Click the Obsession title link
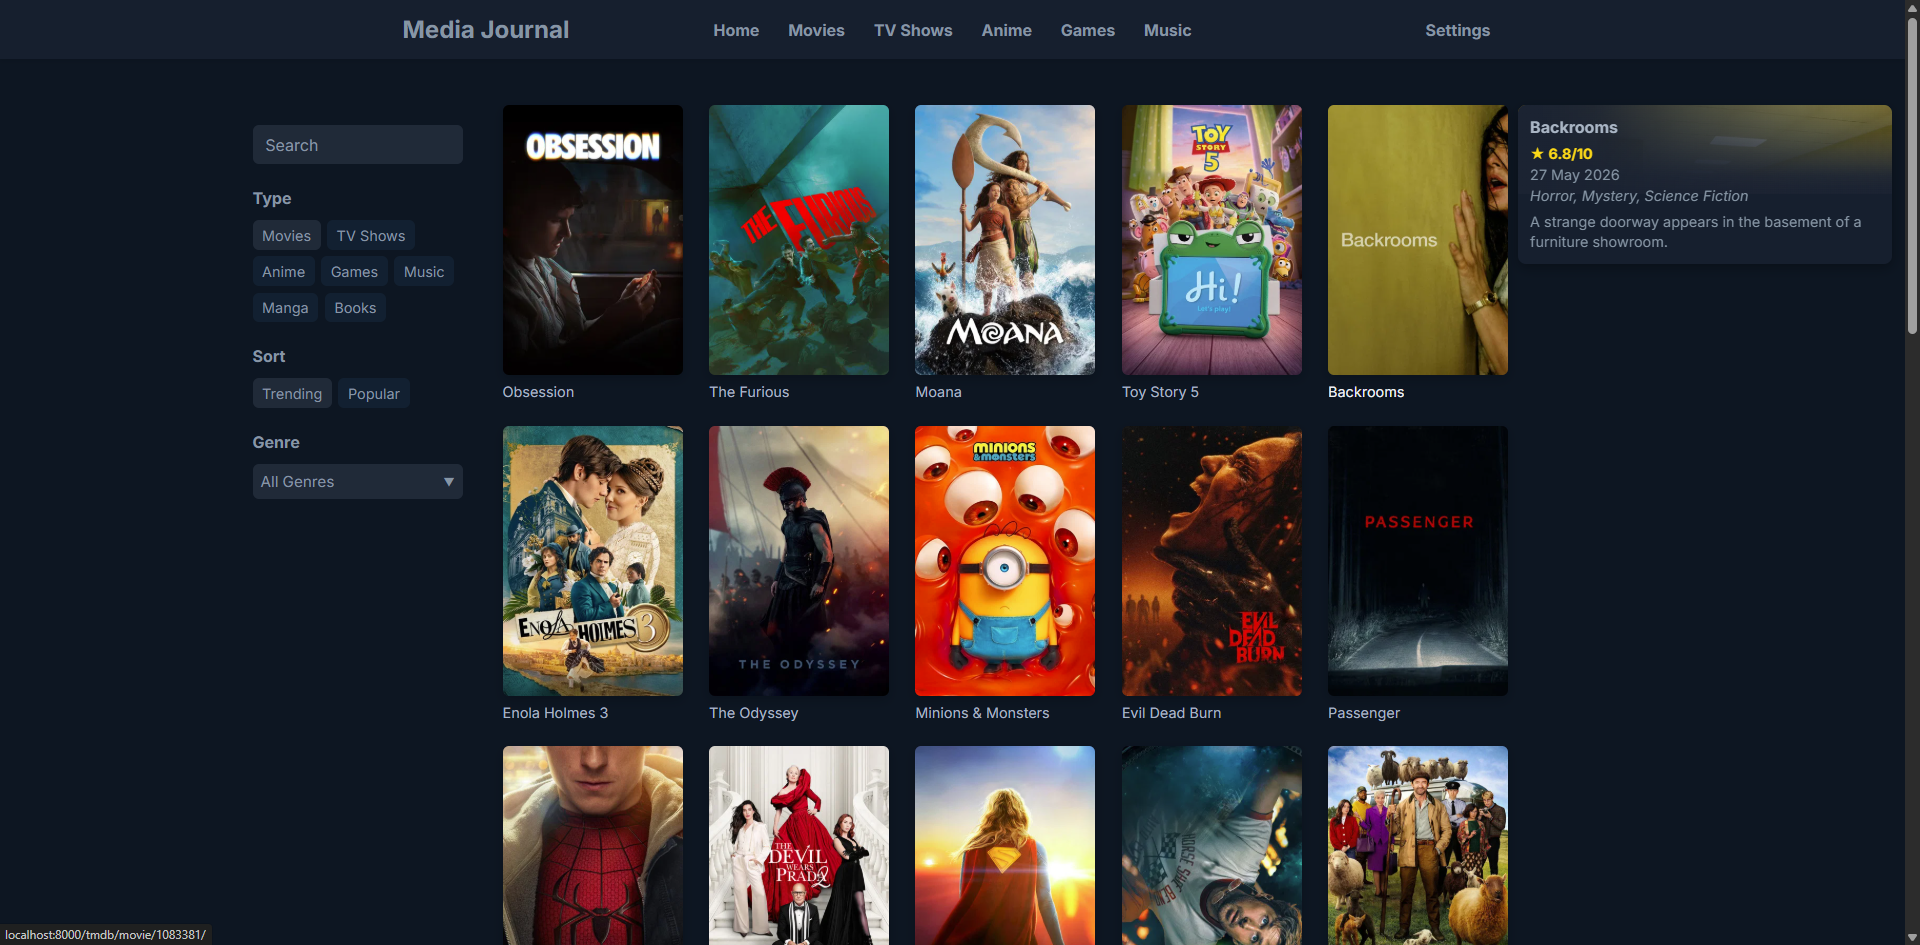 [x=538, y=392]
